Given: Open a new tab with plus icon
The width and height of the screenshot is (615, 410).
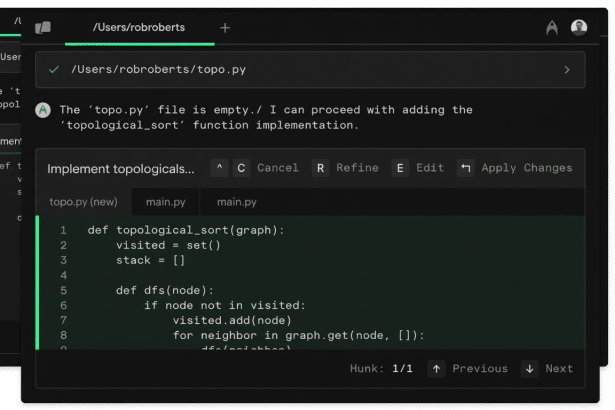Looking at the screenshot, I should tap(225, 28).
